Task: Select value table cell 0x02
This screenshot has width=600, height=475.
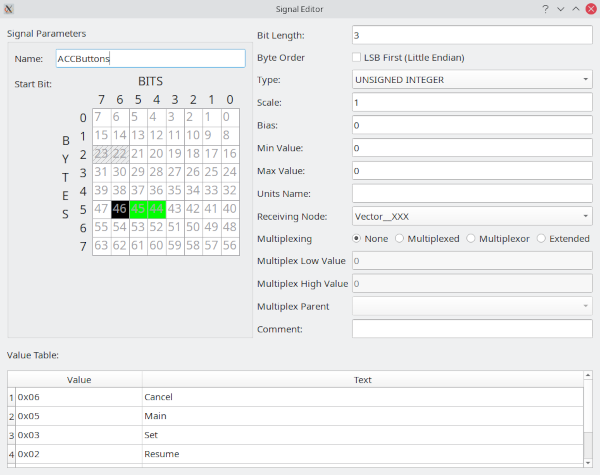Action: click(x=79, y=454)
